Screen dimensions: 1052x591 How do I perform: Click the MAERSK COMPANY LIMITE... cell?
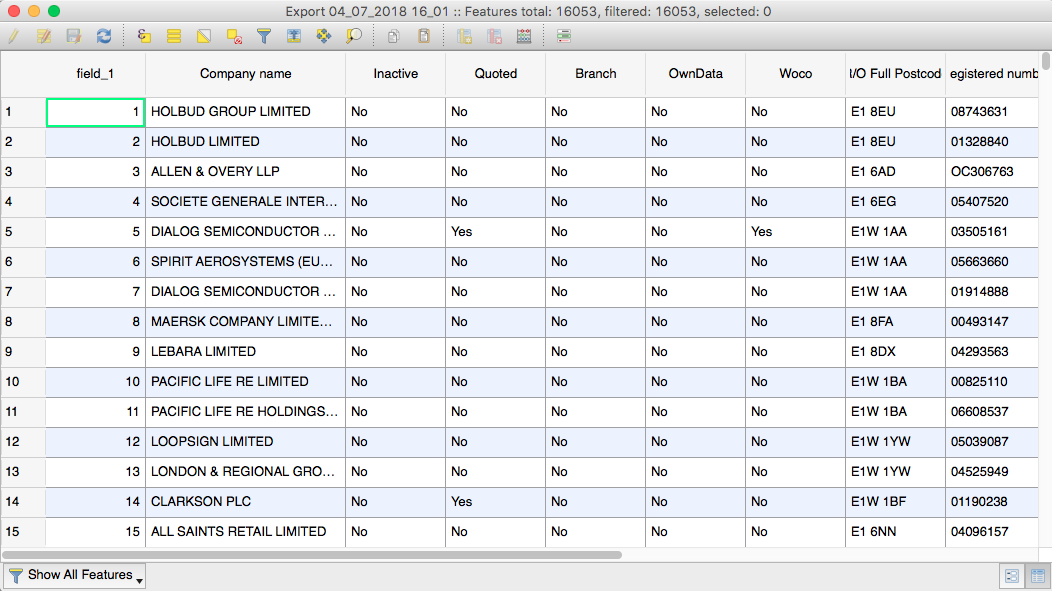246,322
